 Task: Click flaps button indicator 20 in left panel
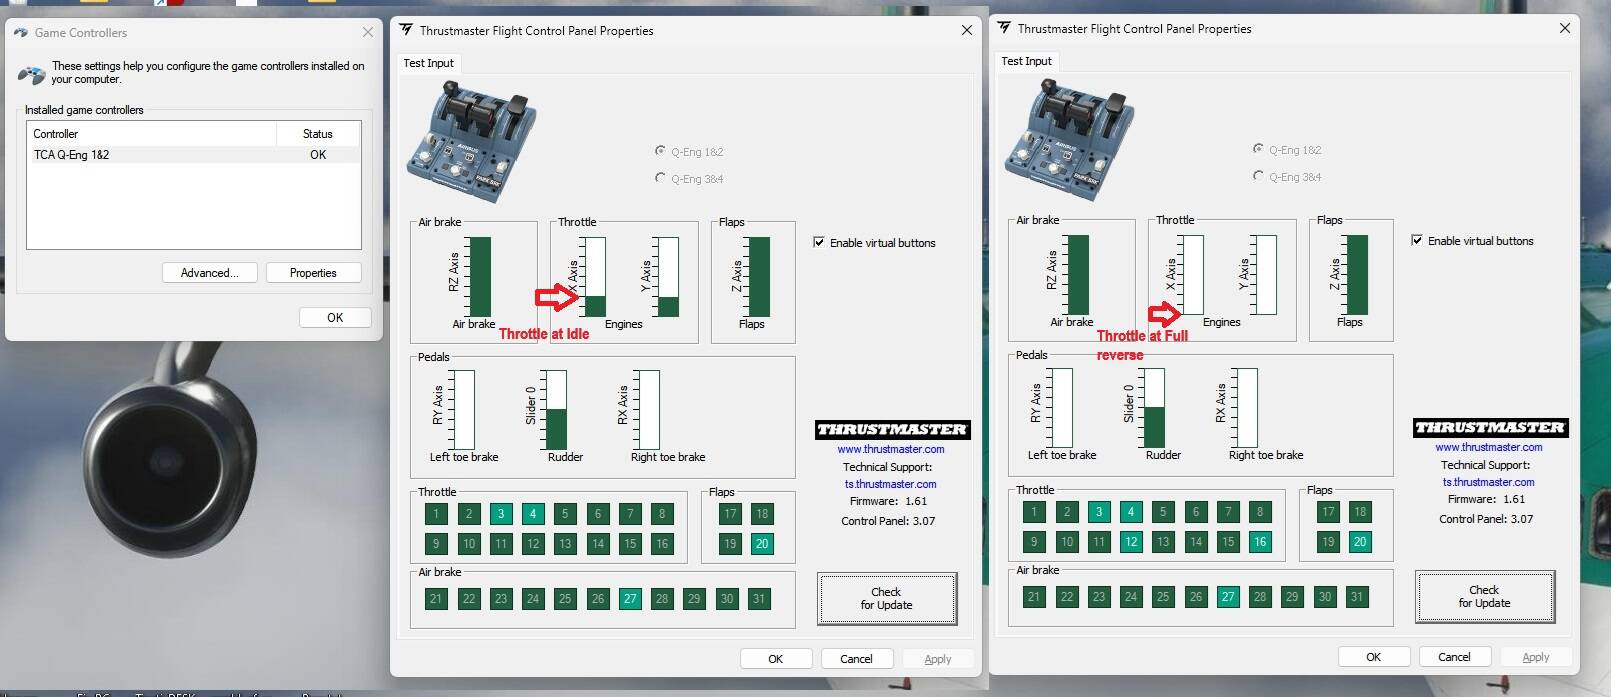(x=762, y=544)
